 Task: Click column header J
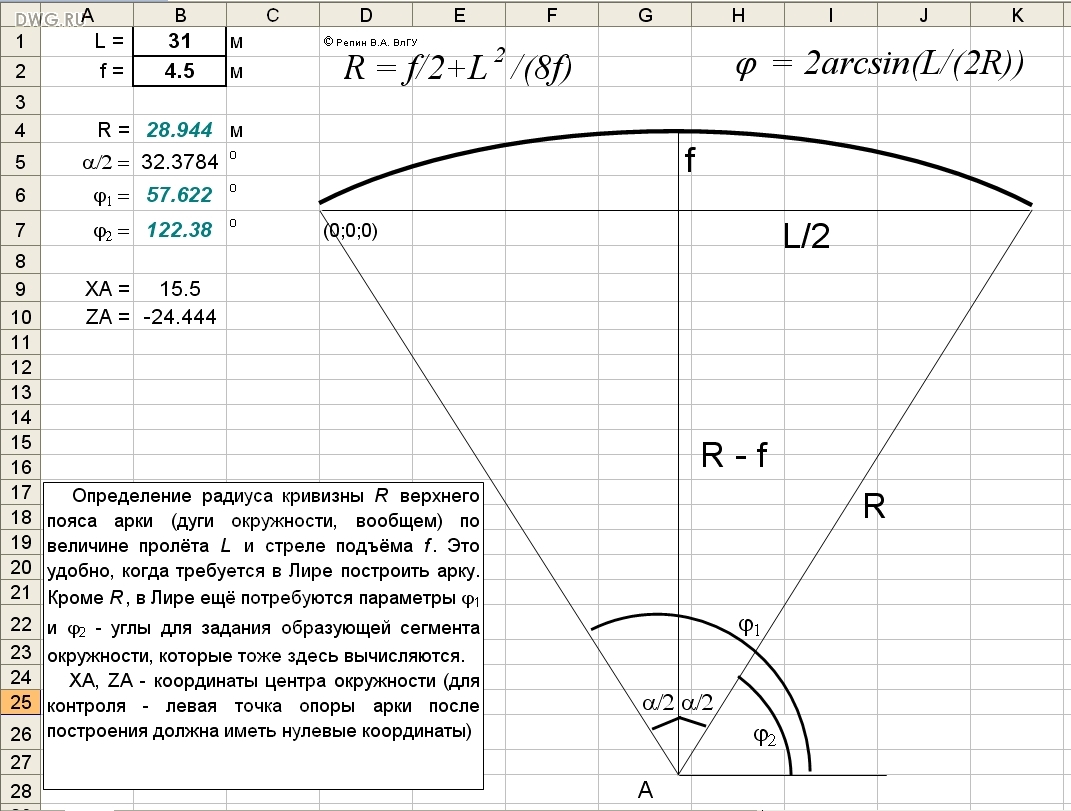tap(923, 15)
